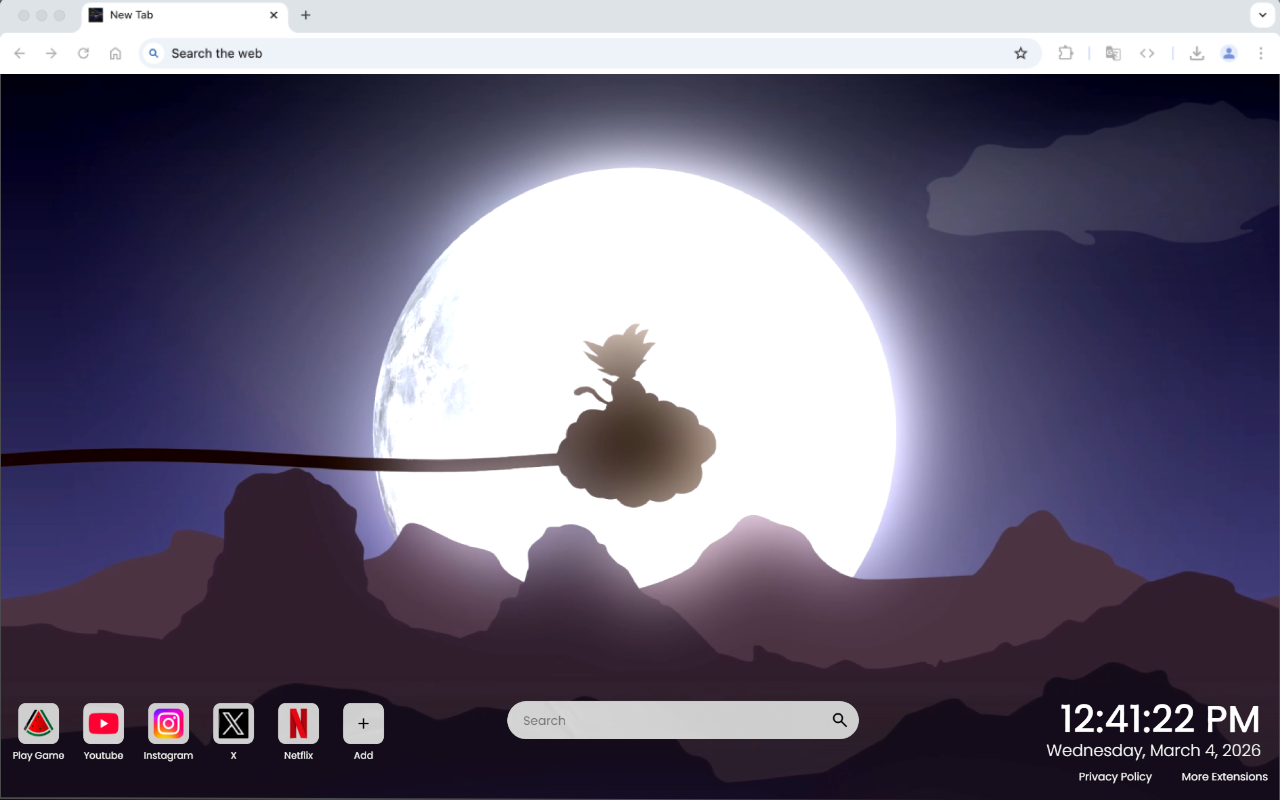Expand the tab search dropdown
The width and height of the screenshot is (1280, 800).
(x=1261, y=15)
